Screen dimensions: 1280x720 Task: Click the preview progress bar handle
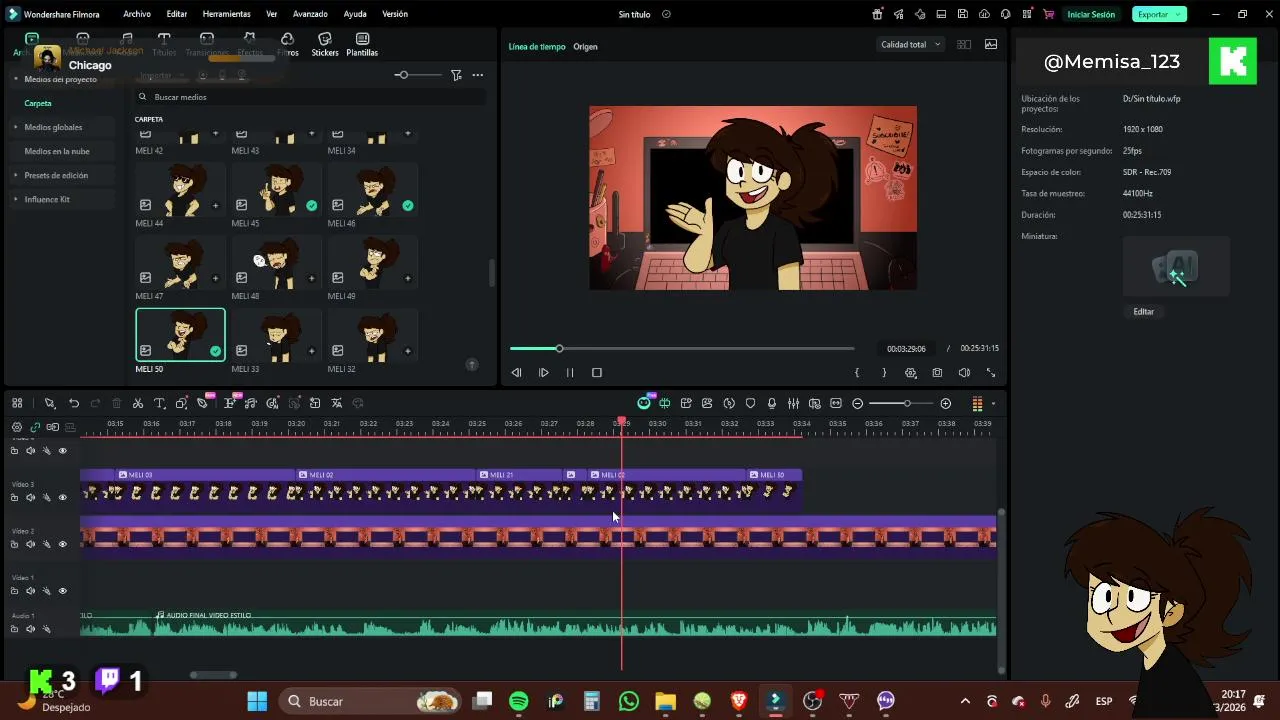coord(559,348)
